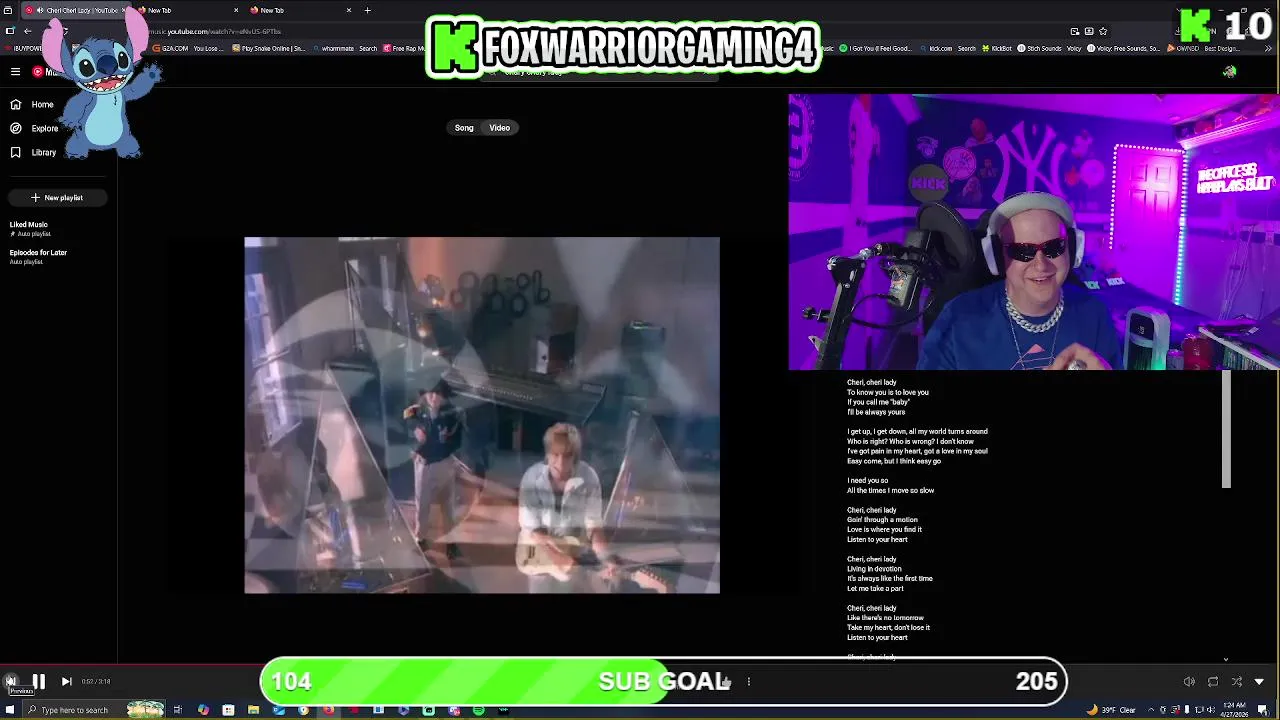Open a new browser tab with plus
Screen dimensions: 1280x720
(x=367, y=10)
